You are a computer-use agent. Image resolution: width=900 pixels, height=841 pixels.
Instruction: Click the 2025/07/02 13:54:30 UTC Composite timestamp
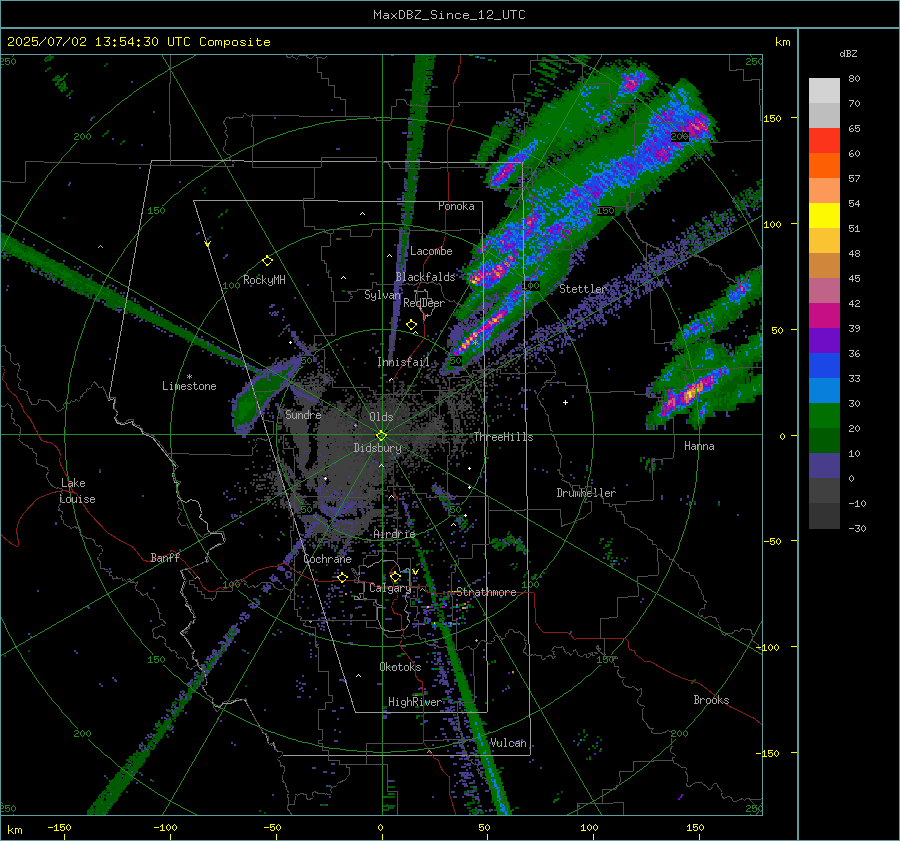[x=138, y=42]
